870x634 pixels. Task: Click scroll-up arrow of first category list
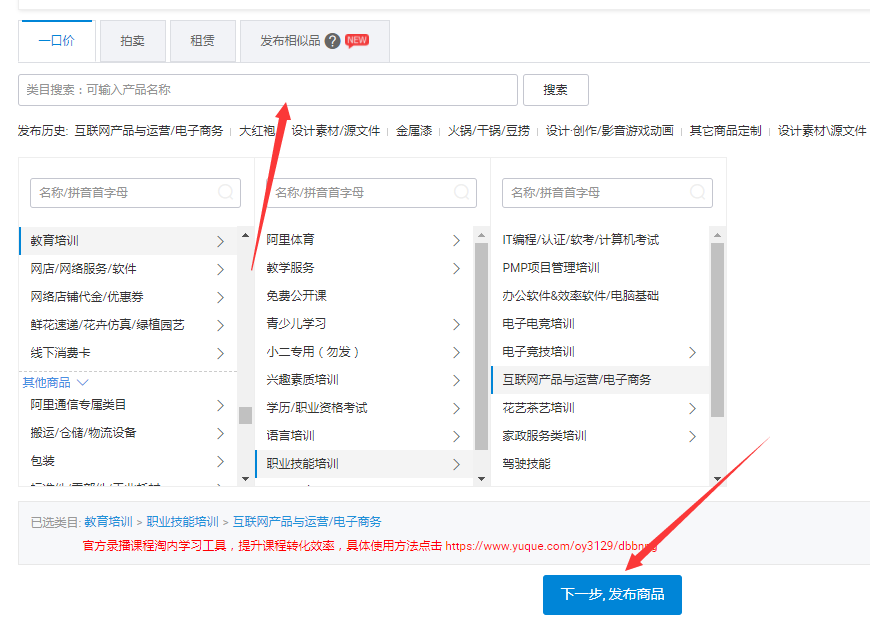pyautogui.click(x=245, y=236)
